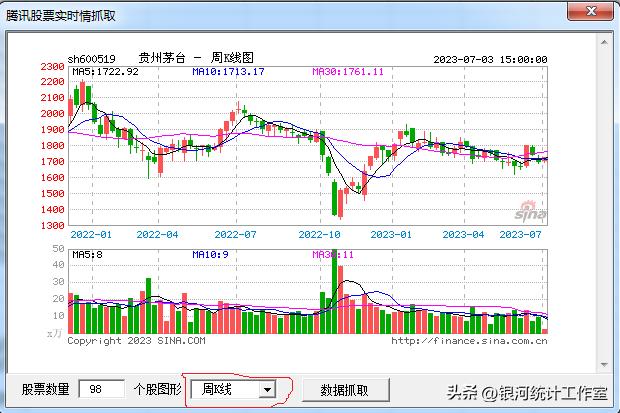Click the volume axis label 50
Viewport: 620px width, 413px height.
[58, 249]
